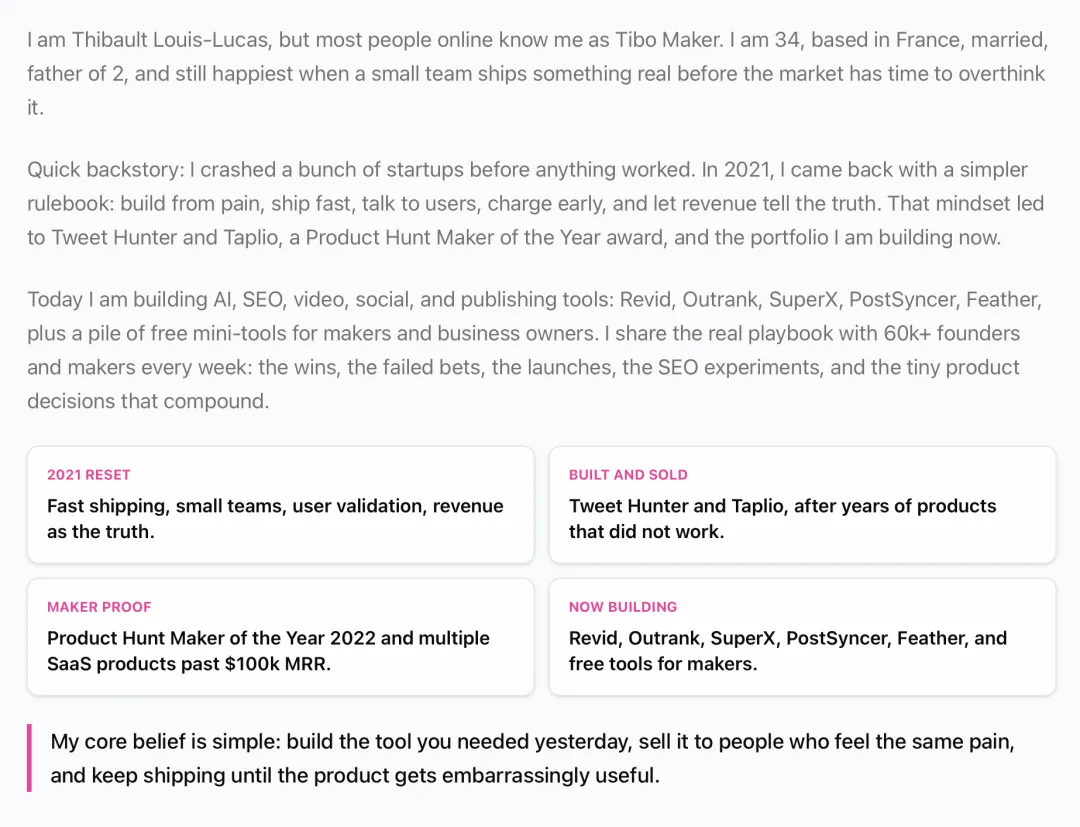Click 'Revid, Outrank, SuperX' in the Today paragraph

(x=729, y=300)
